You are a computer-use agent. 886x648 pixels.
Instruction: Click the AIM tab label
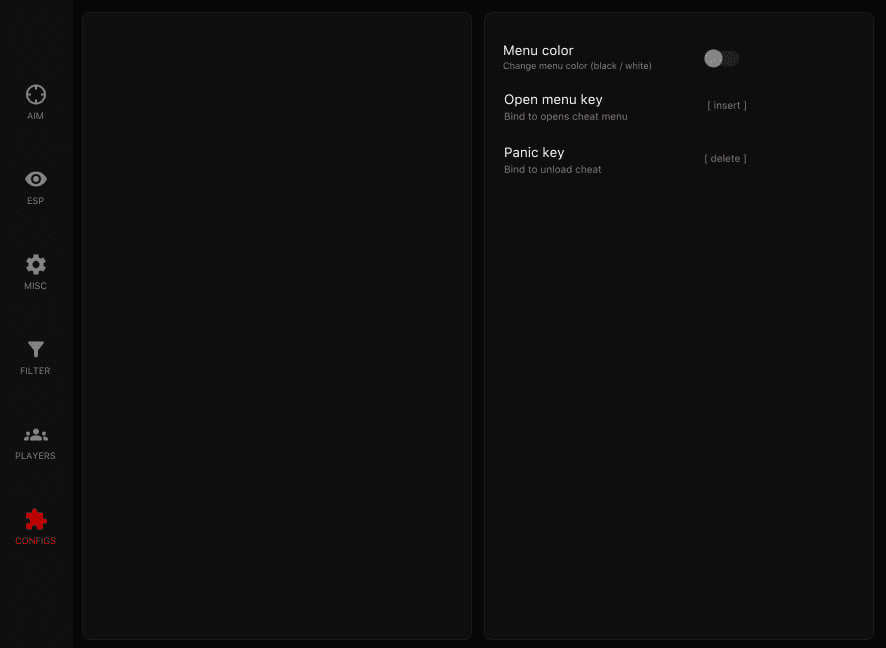coord(35,116)
